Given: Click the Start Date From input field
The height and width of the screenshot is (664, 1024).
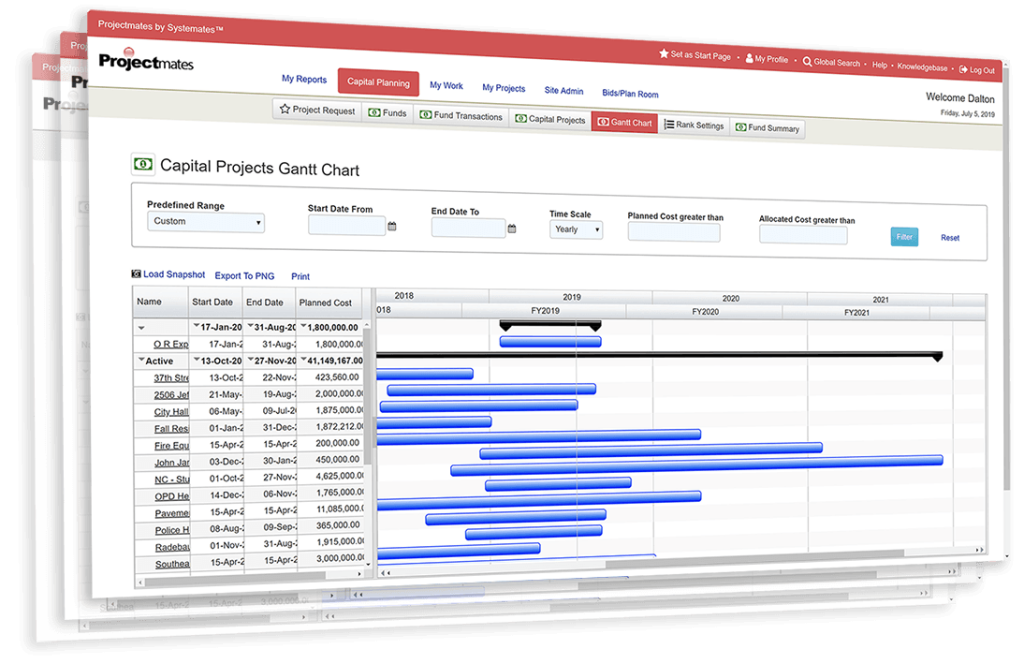Looking at the screenshot, I should pyautogui.click(x=347, y=225).
